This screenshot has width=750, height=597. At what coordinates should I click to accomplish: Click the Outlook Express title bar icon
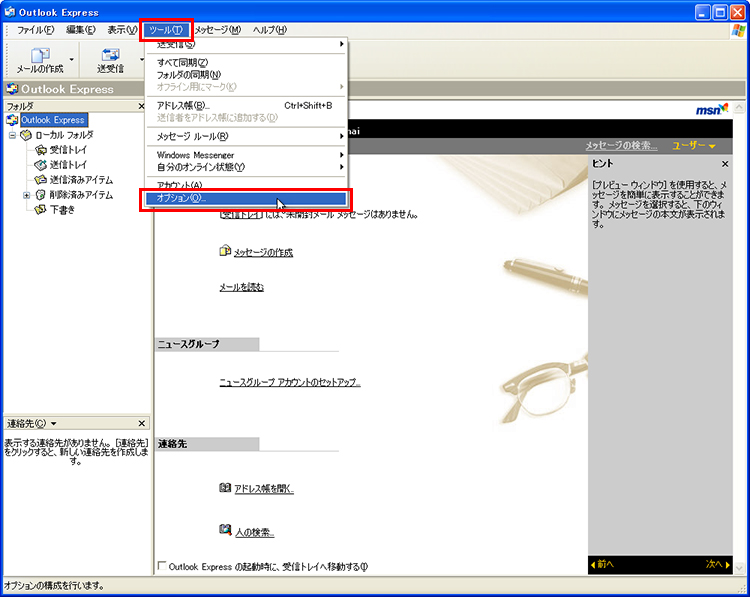pos(10,11)
